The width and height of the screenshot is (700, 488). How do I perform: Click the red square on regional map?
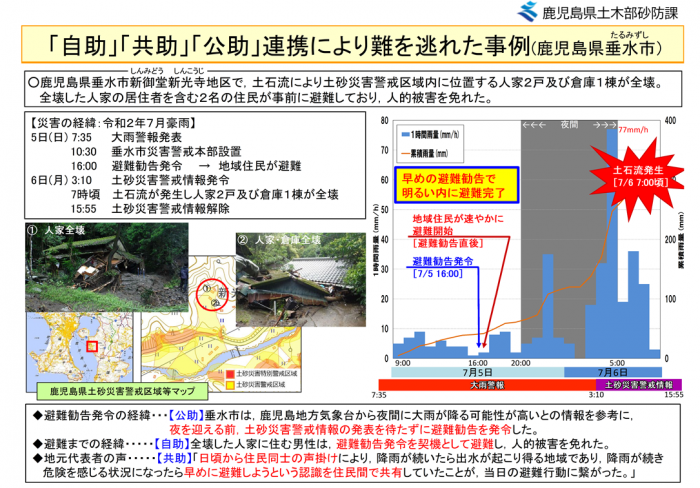(x=92, y=347)
